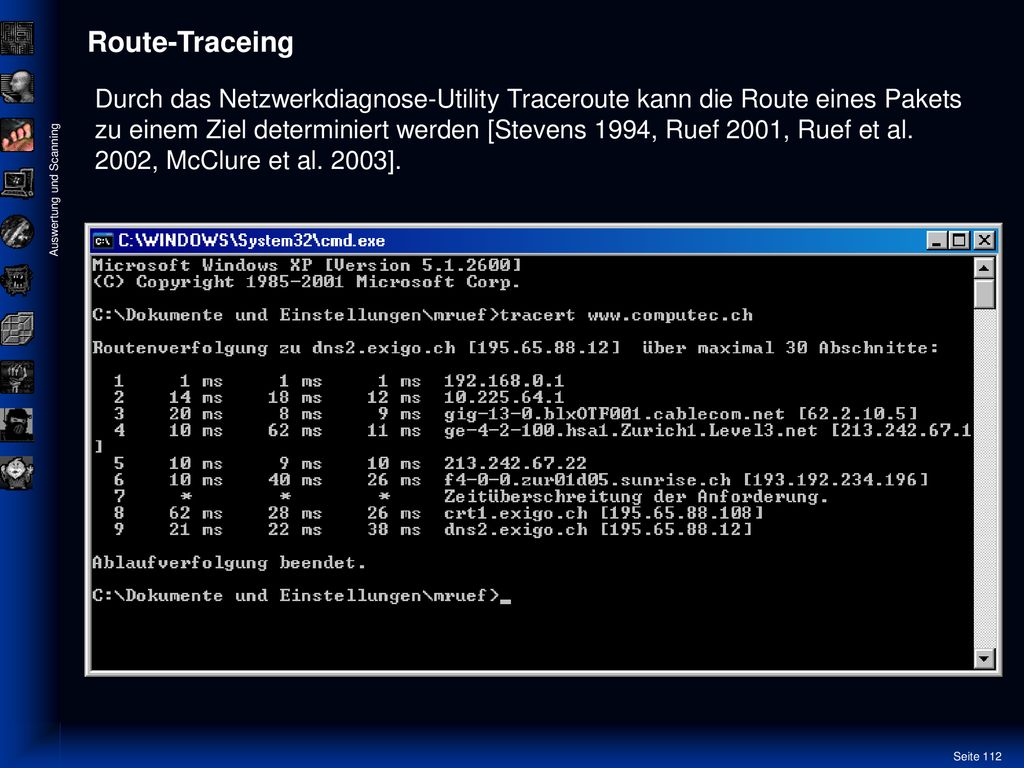Click the 'Seite 112' page number
This screenshot has width=1024, height=768.
[977, 756]
